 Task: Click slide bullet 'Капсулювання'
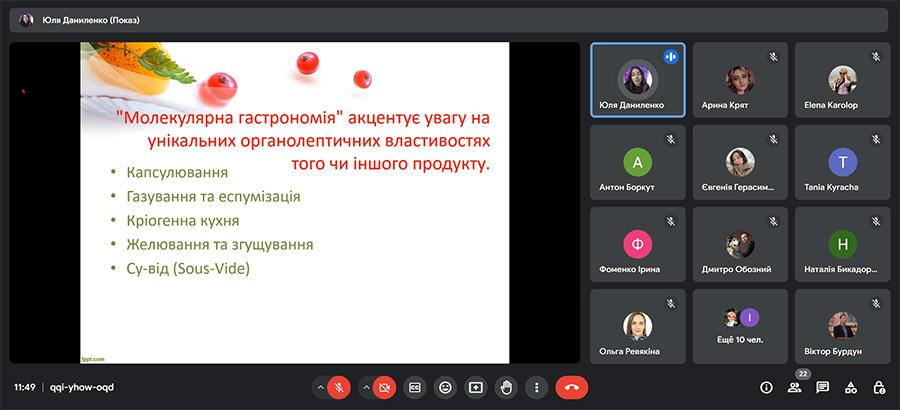coord(177,172)
